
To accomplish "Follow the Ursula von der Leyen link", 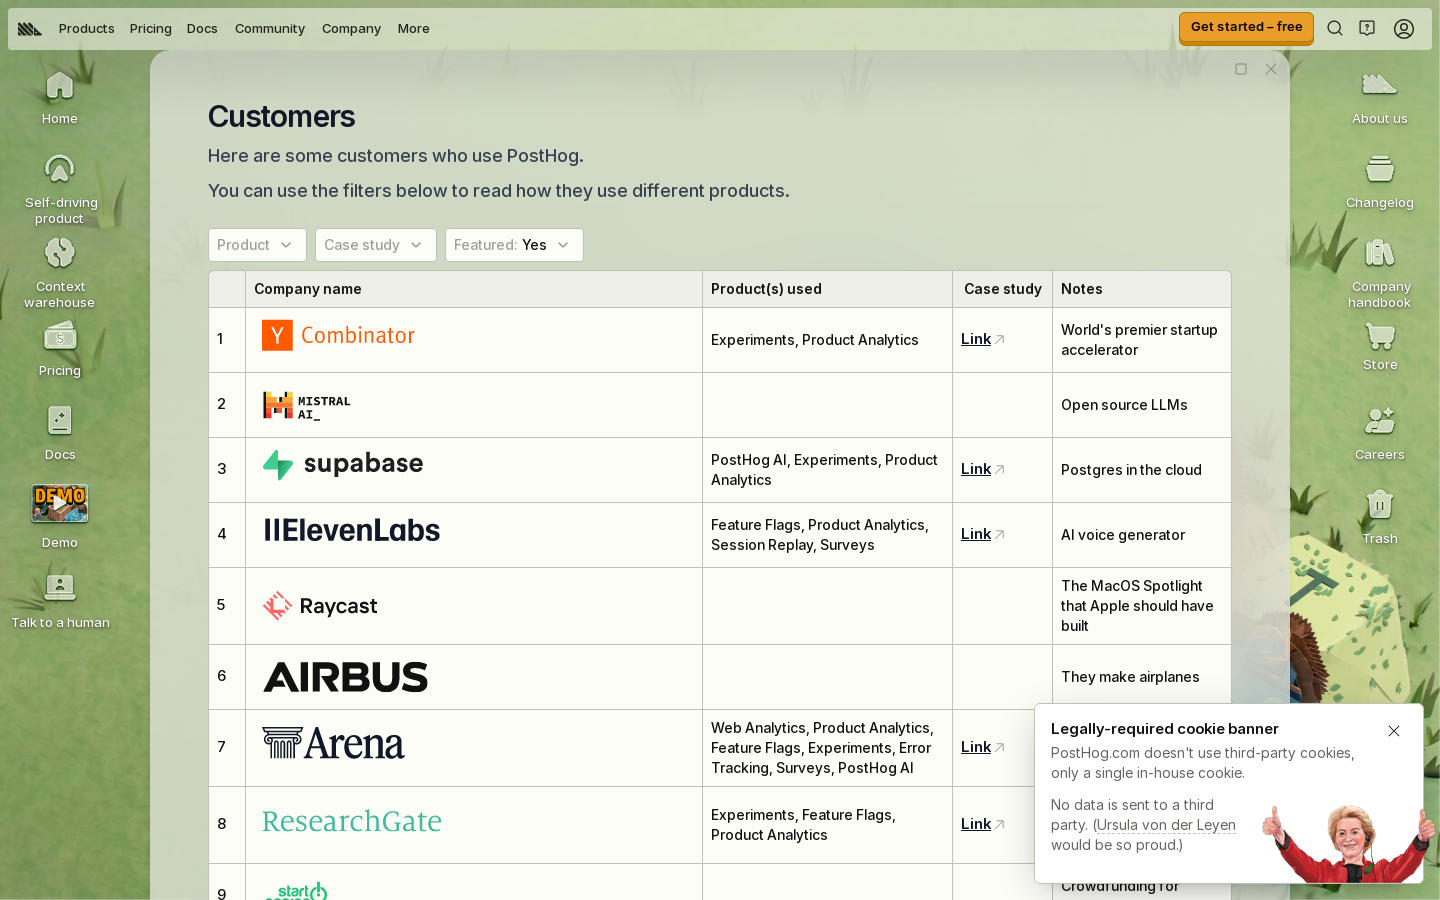I will (1166, 825).
